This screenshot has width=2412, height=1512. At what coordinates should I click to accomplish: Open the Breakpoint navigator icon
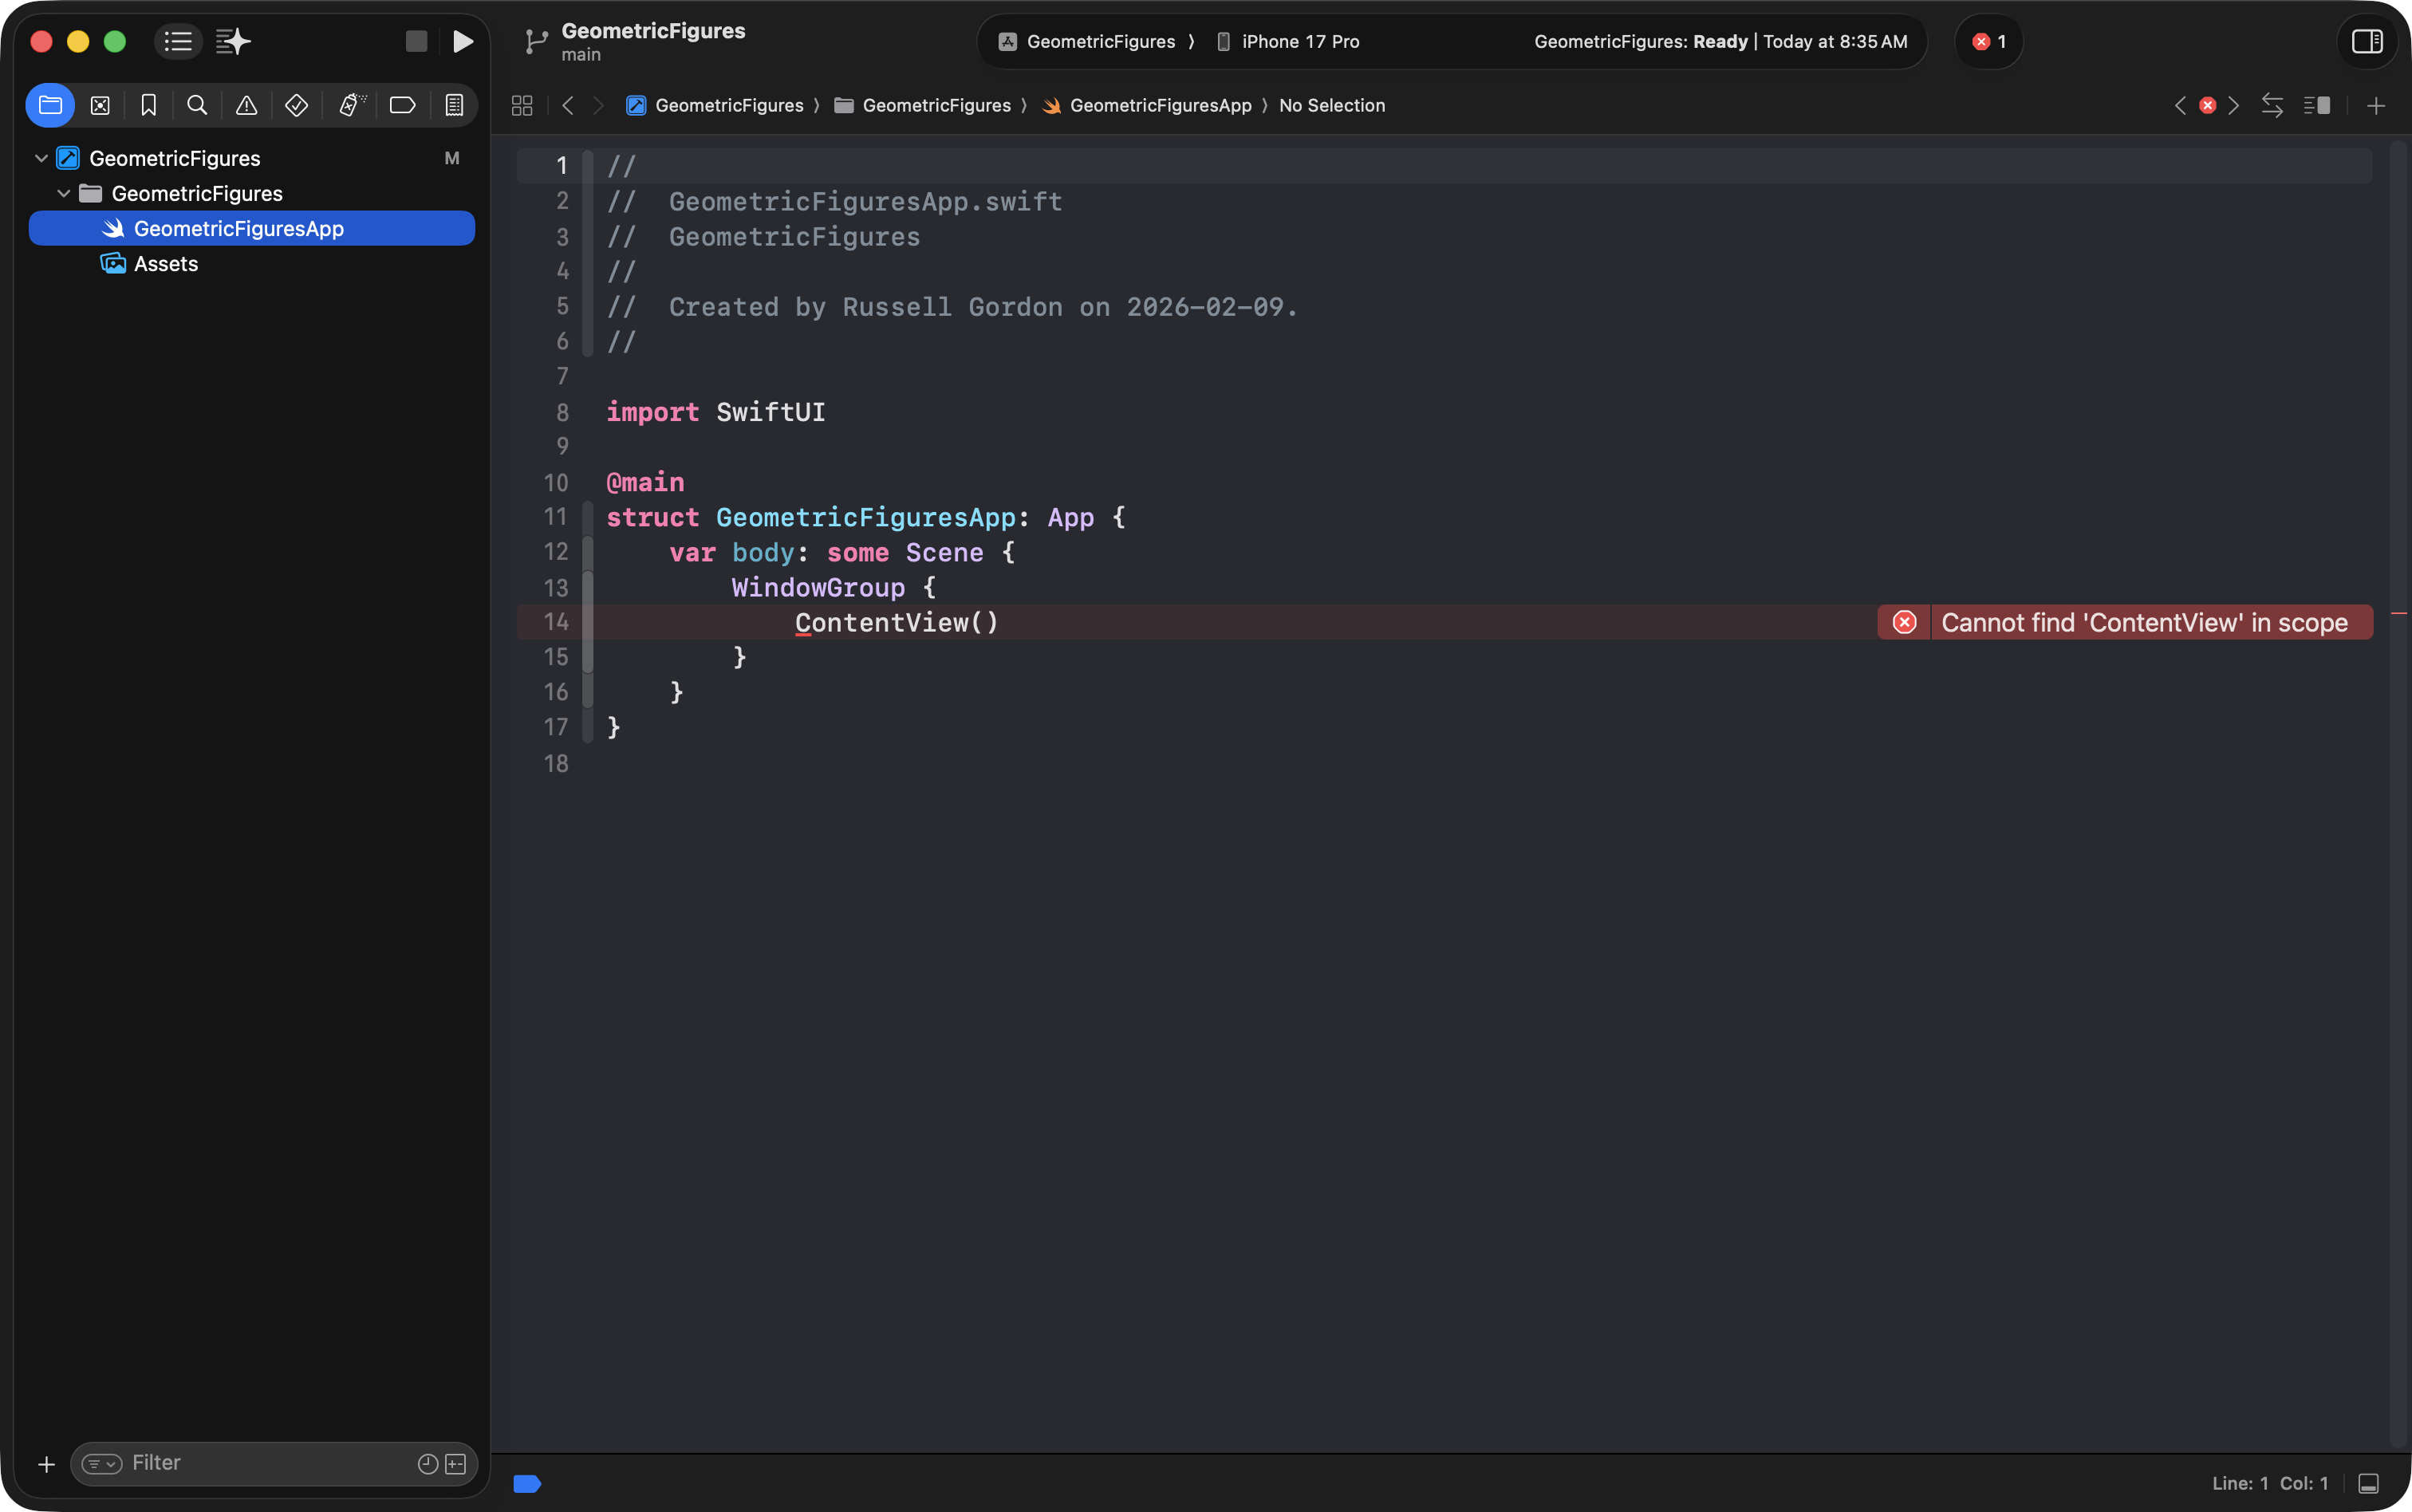402,105
